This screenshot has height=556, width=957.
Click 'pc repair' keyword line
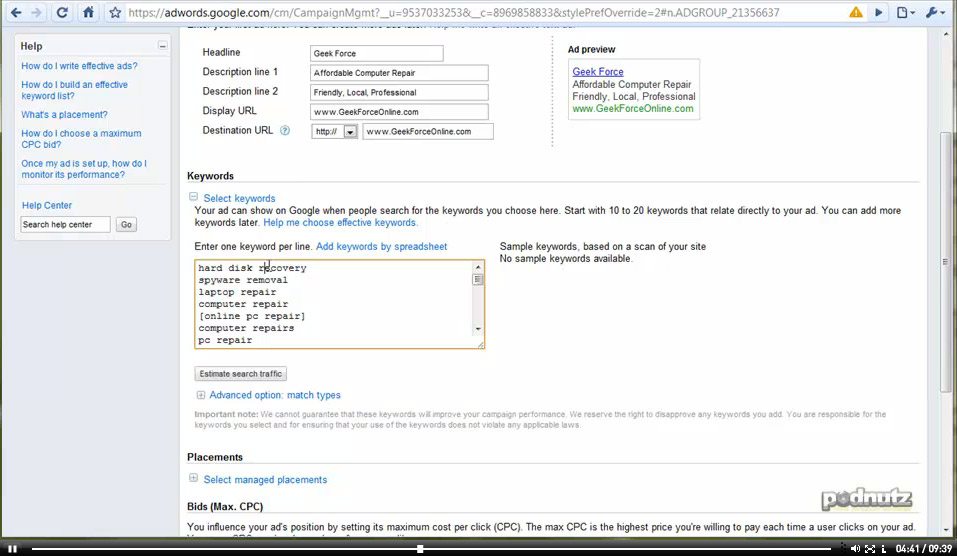pos(225,341)
